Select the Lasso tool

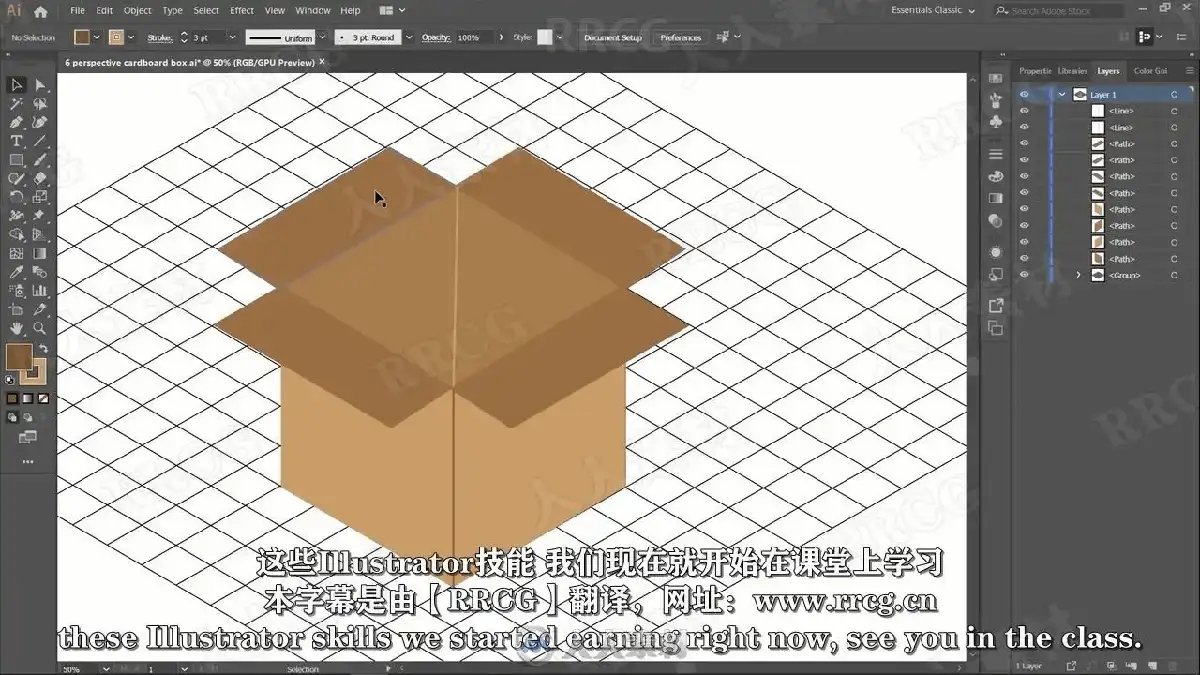click(40, 104)
